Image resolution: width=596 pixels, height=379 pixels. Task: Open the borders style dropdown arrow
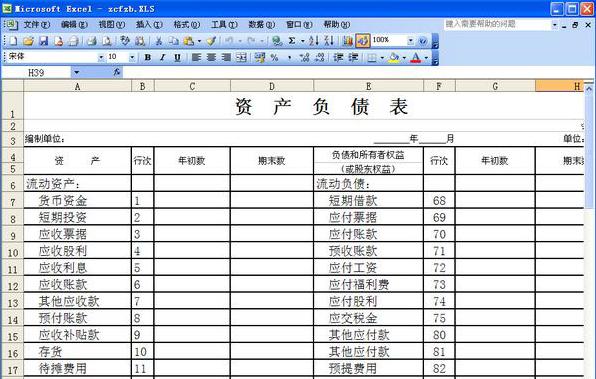point(382,57)
